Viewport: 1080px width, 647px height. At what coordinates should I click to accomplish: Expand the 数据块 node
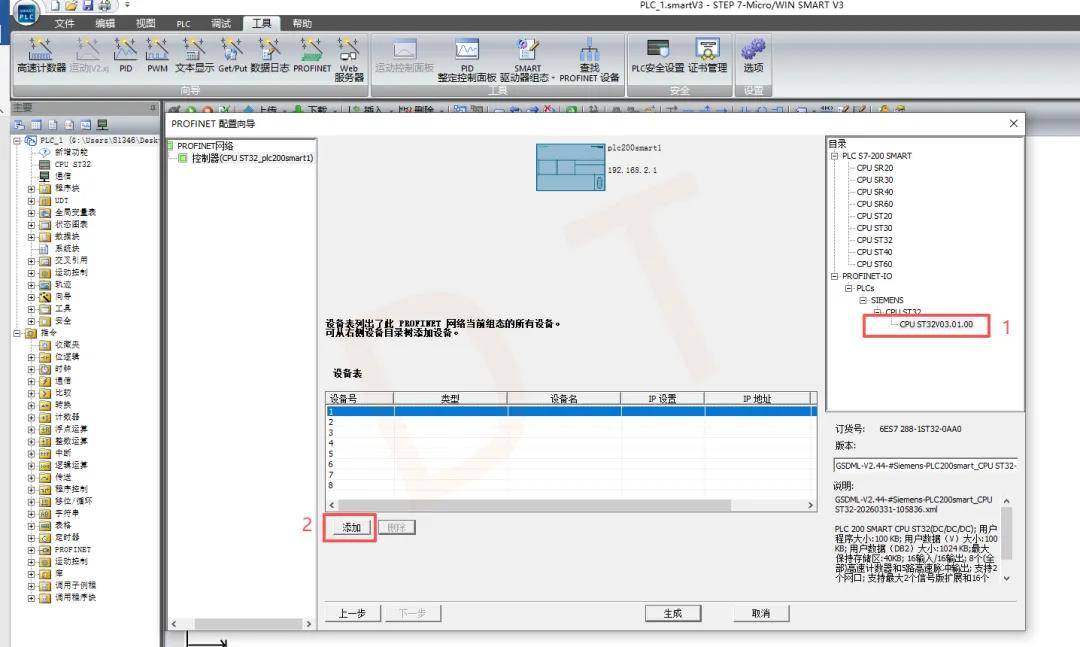pos(31,237)
